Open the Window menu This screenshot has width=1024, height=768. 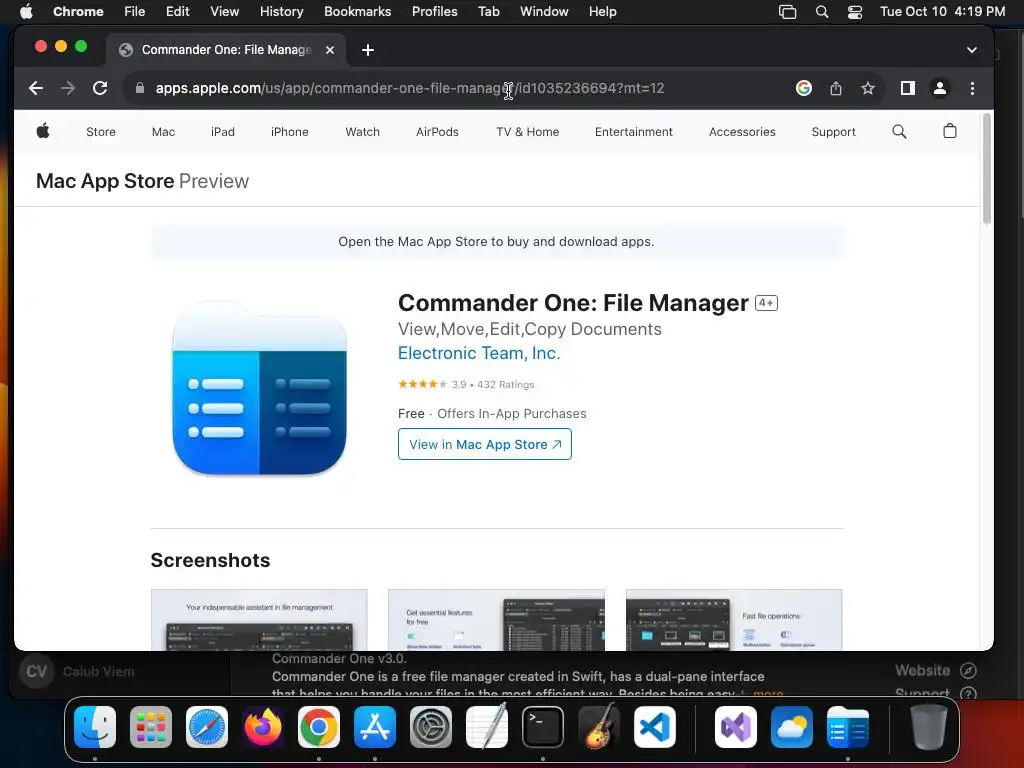click(544, 12)
